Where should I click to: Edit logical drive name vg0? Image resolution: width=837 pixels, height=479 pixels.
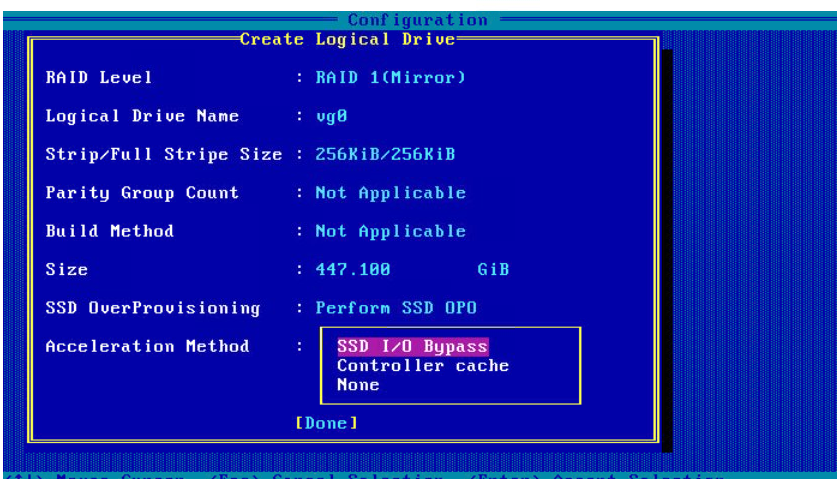point(331,116)
